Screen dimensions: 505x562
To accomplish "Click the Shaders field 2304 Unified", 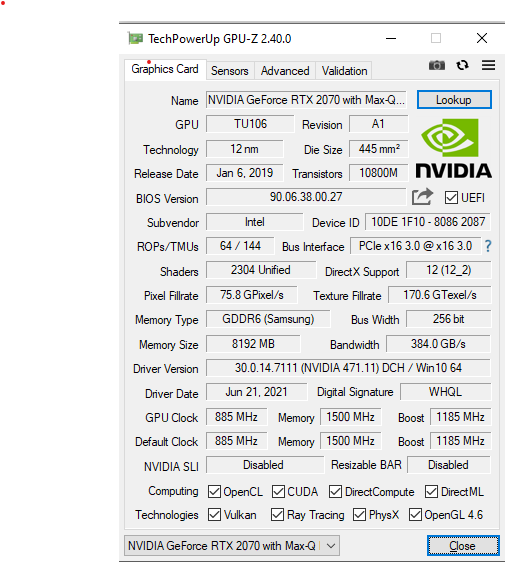I will [261, 270].
